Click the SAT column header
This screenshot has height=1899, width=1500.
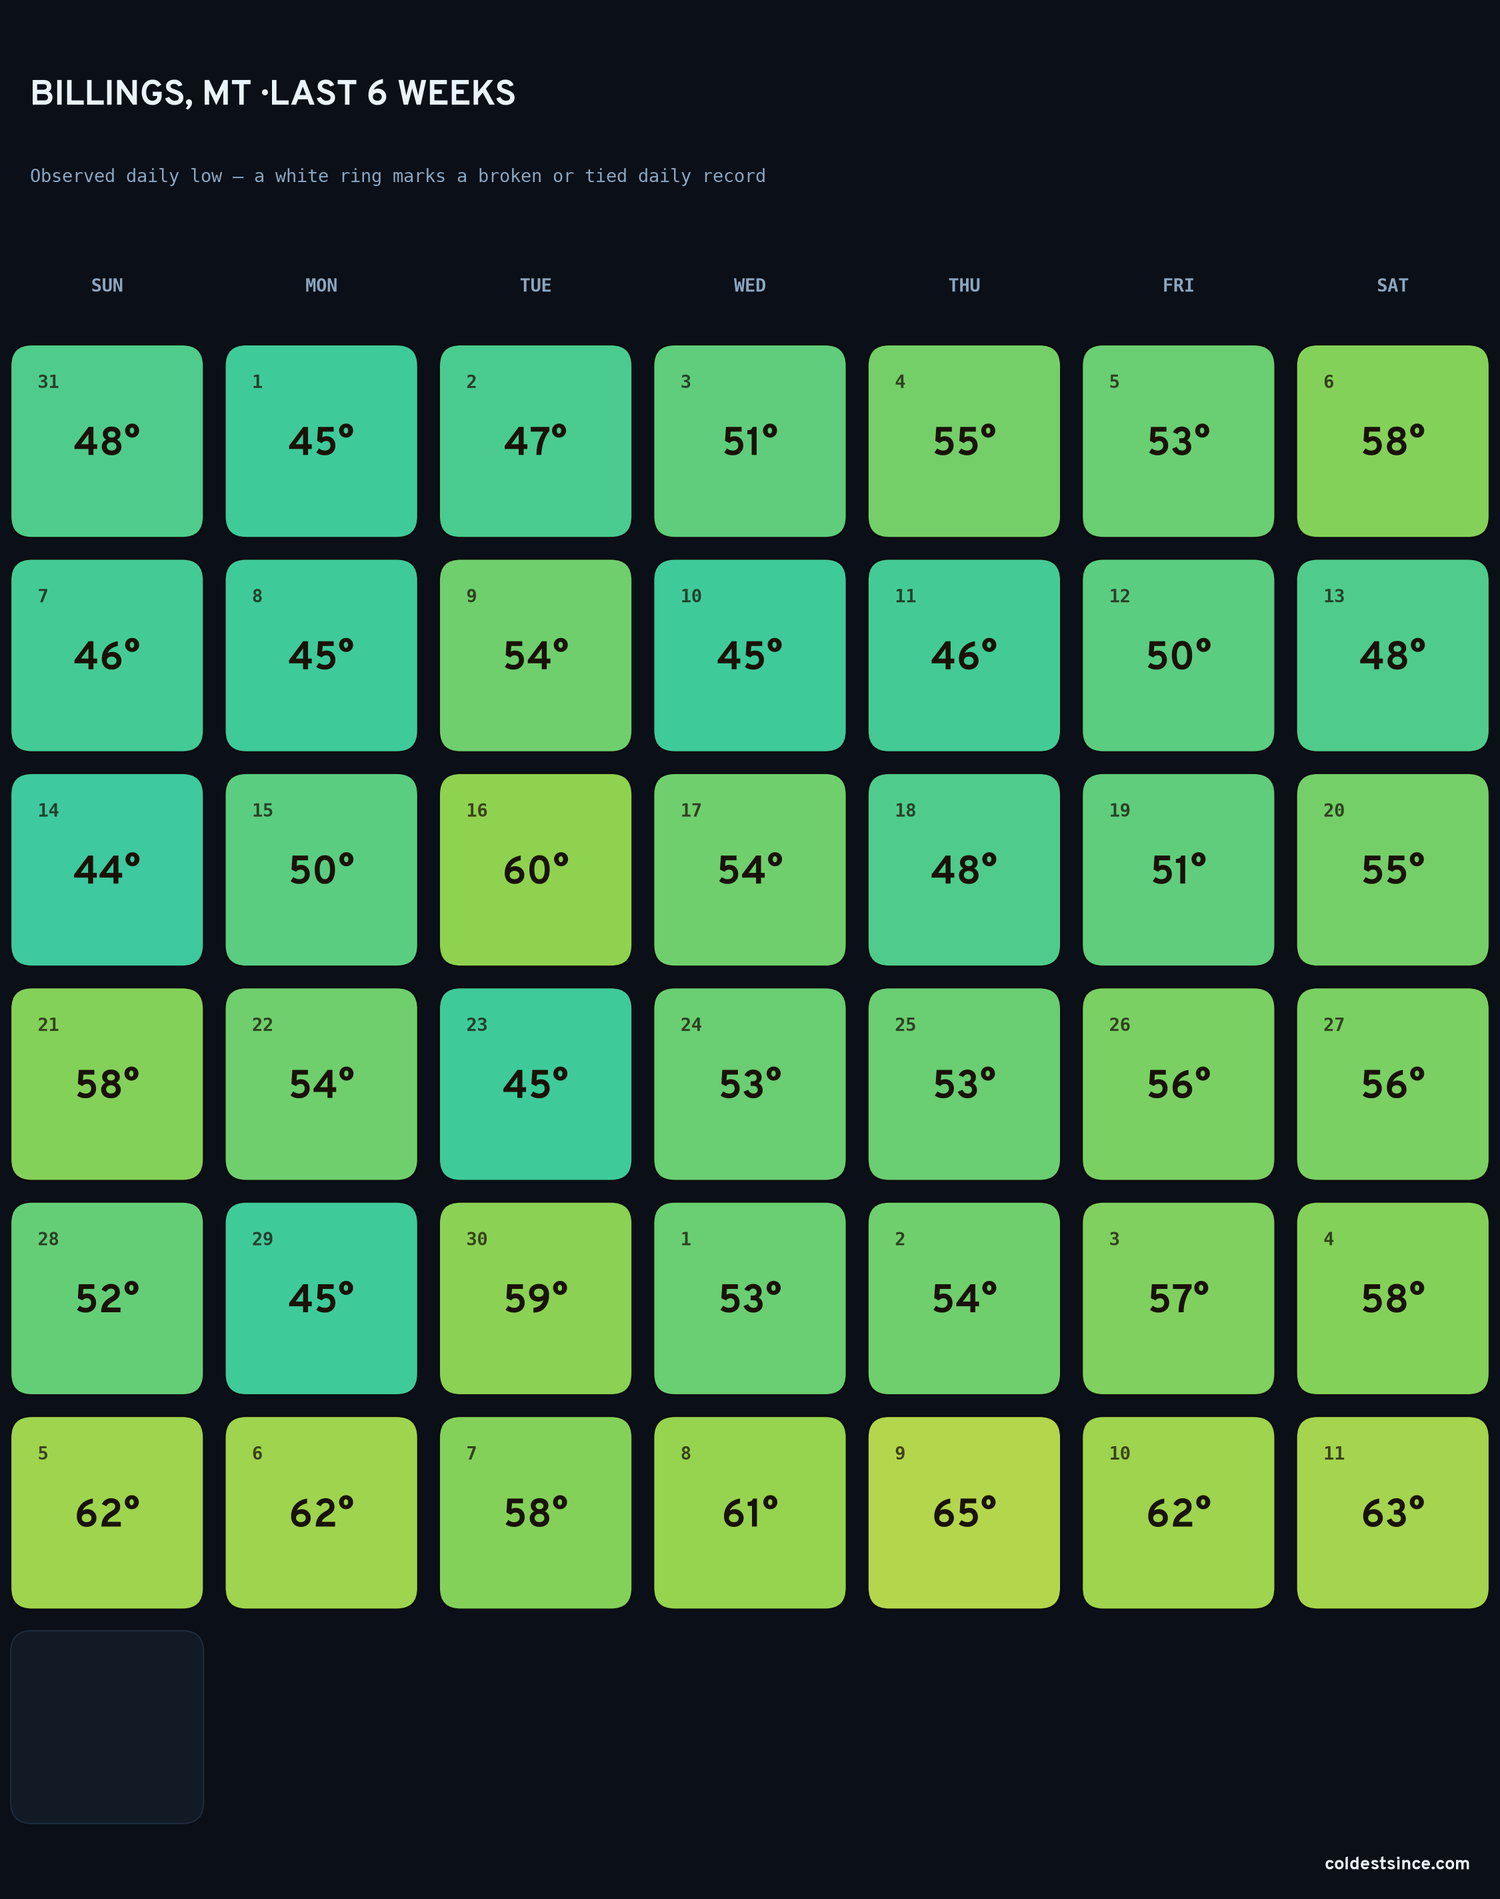(1392, 285)
